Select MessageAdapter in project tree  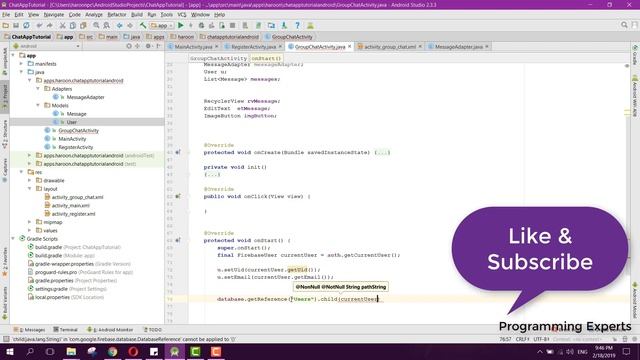(85, 97)
